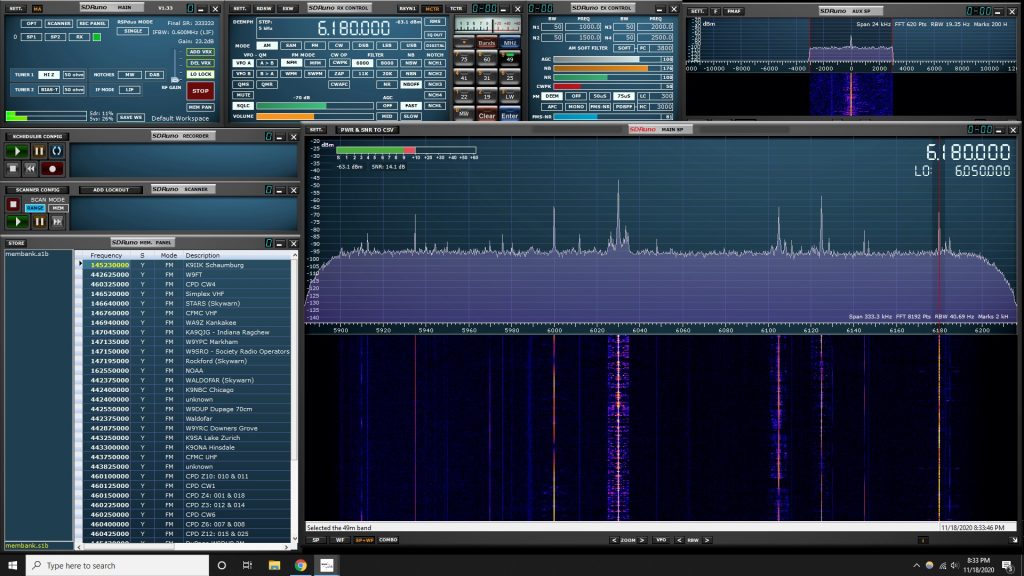This screenshot has height=576, width=1024.
Task: Click the red STOP button in Main
Action: 200,91
